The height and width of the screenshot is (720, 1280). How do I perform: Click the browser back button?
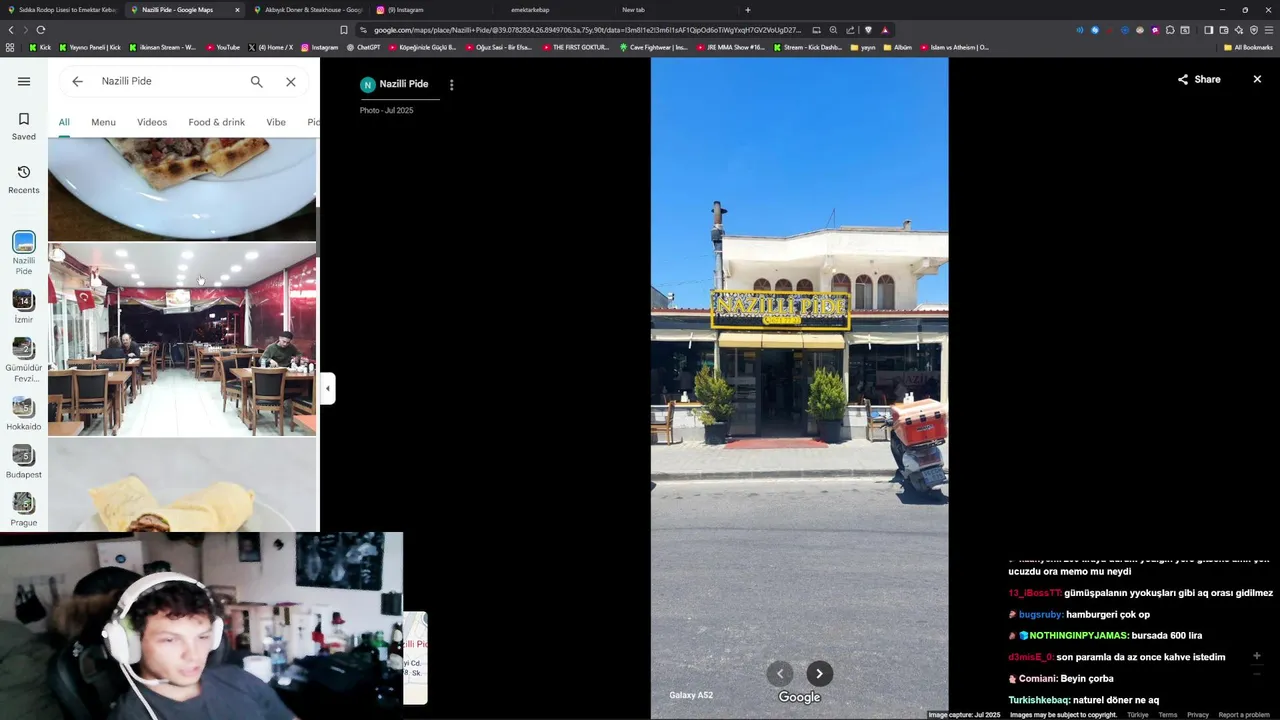(x=11, y=30)
